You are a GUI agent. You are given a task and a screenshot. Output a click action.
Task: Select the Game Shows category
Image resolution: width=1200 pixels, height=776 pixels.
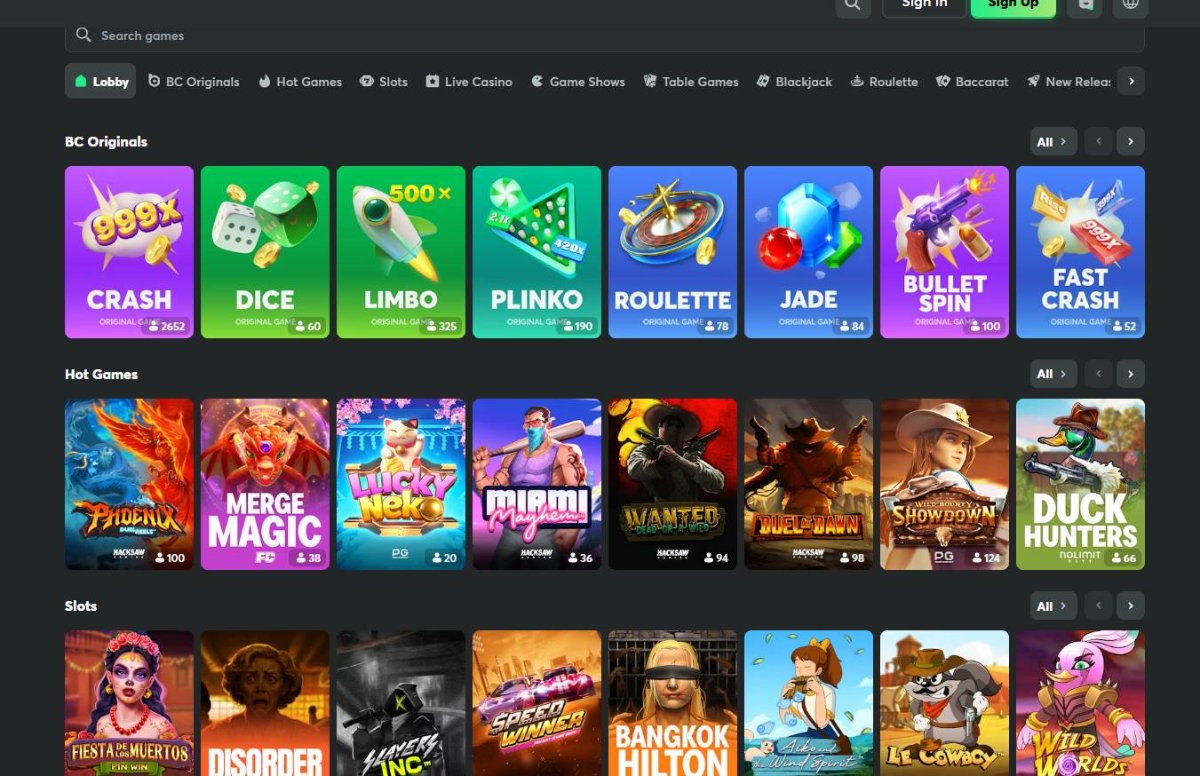click(x=577, y=81)
